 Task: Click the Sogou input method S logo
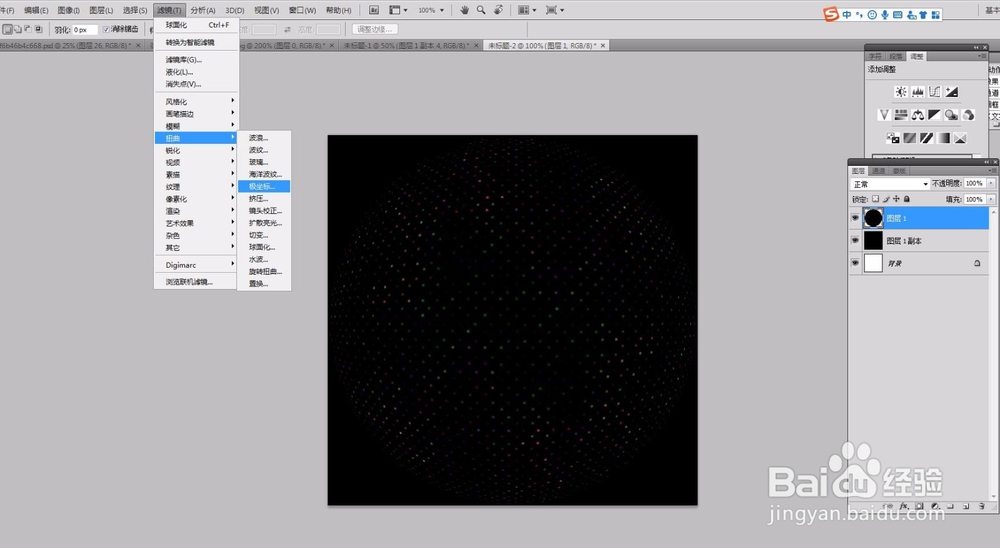coord(830,14)
